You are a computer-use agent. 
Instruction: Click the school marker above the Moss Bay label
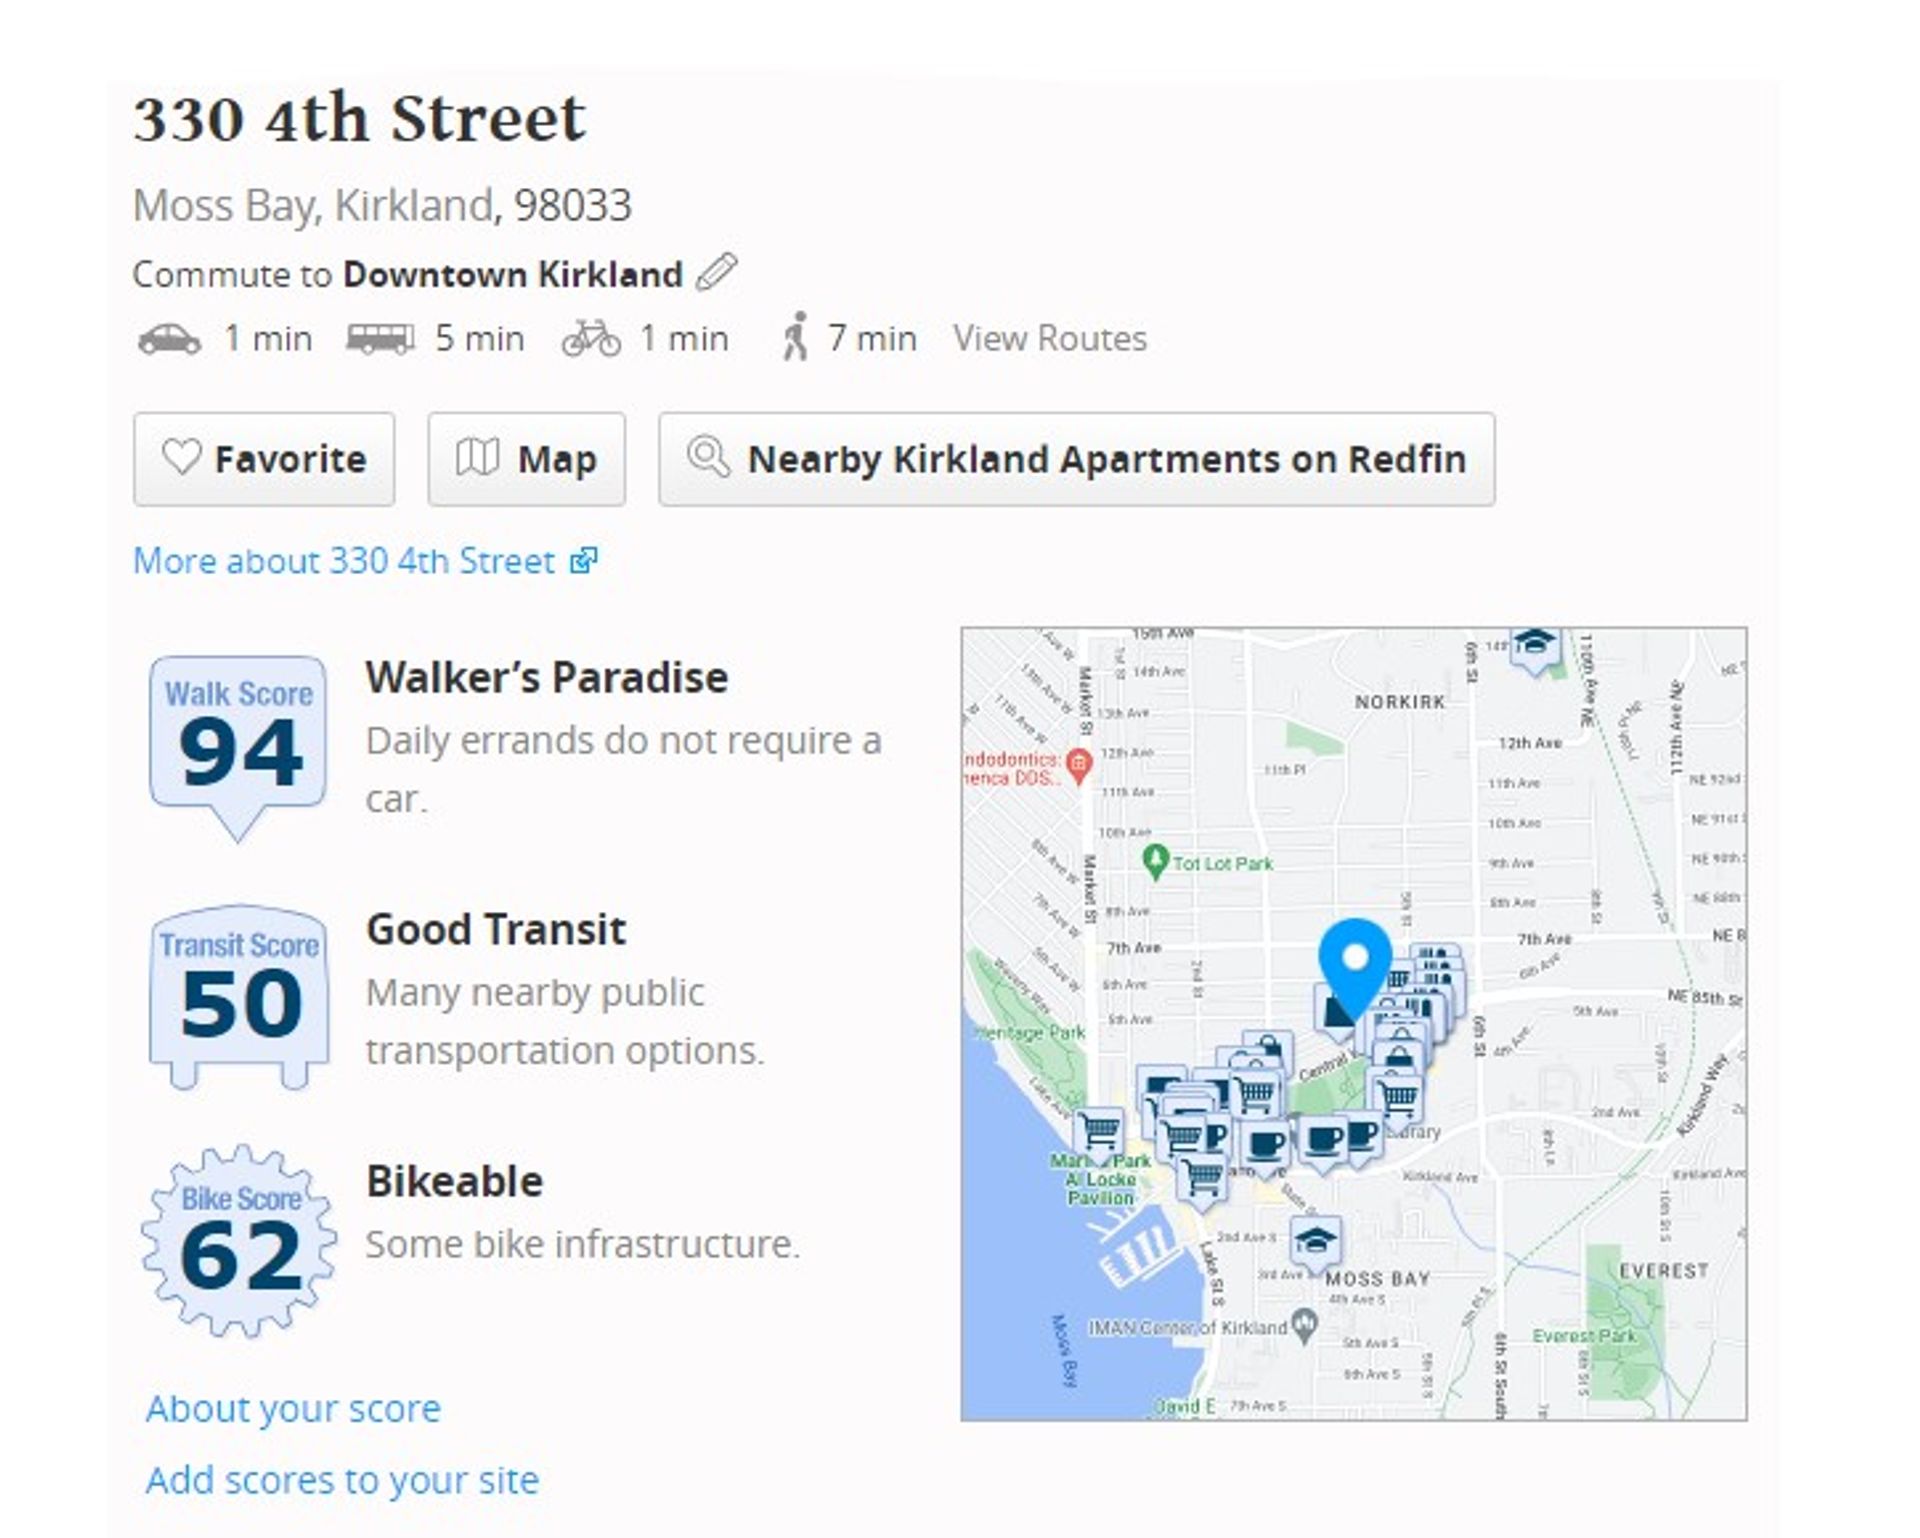1315,1241
